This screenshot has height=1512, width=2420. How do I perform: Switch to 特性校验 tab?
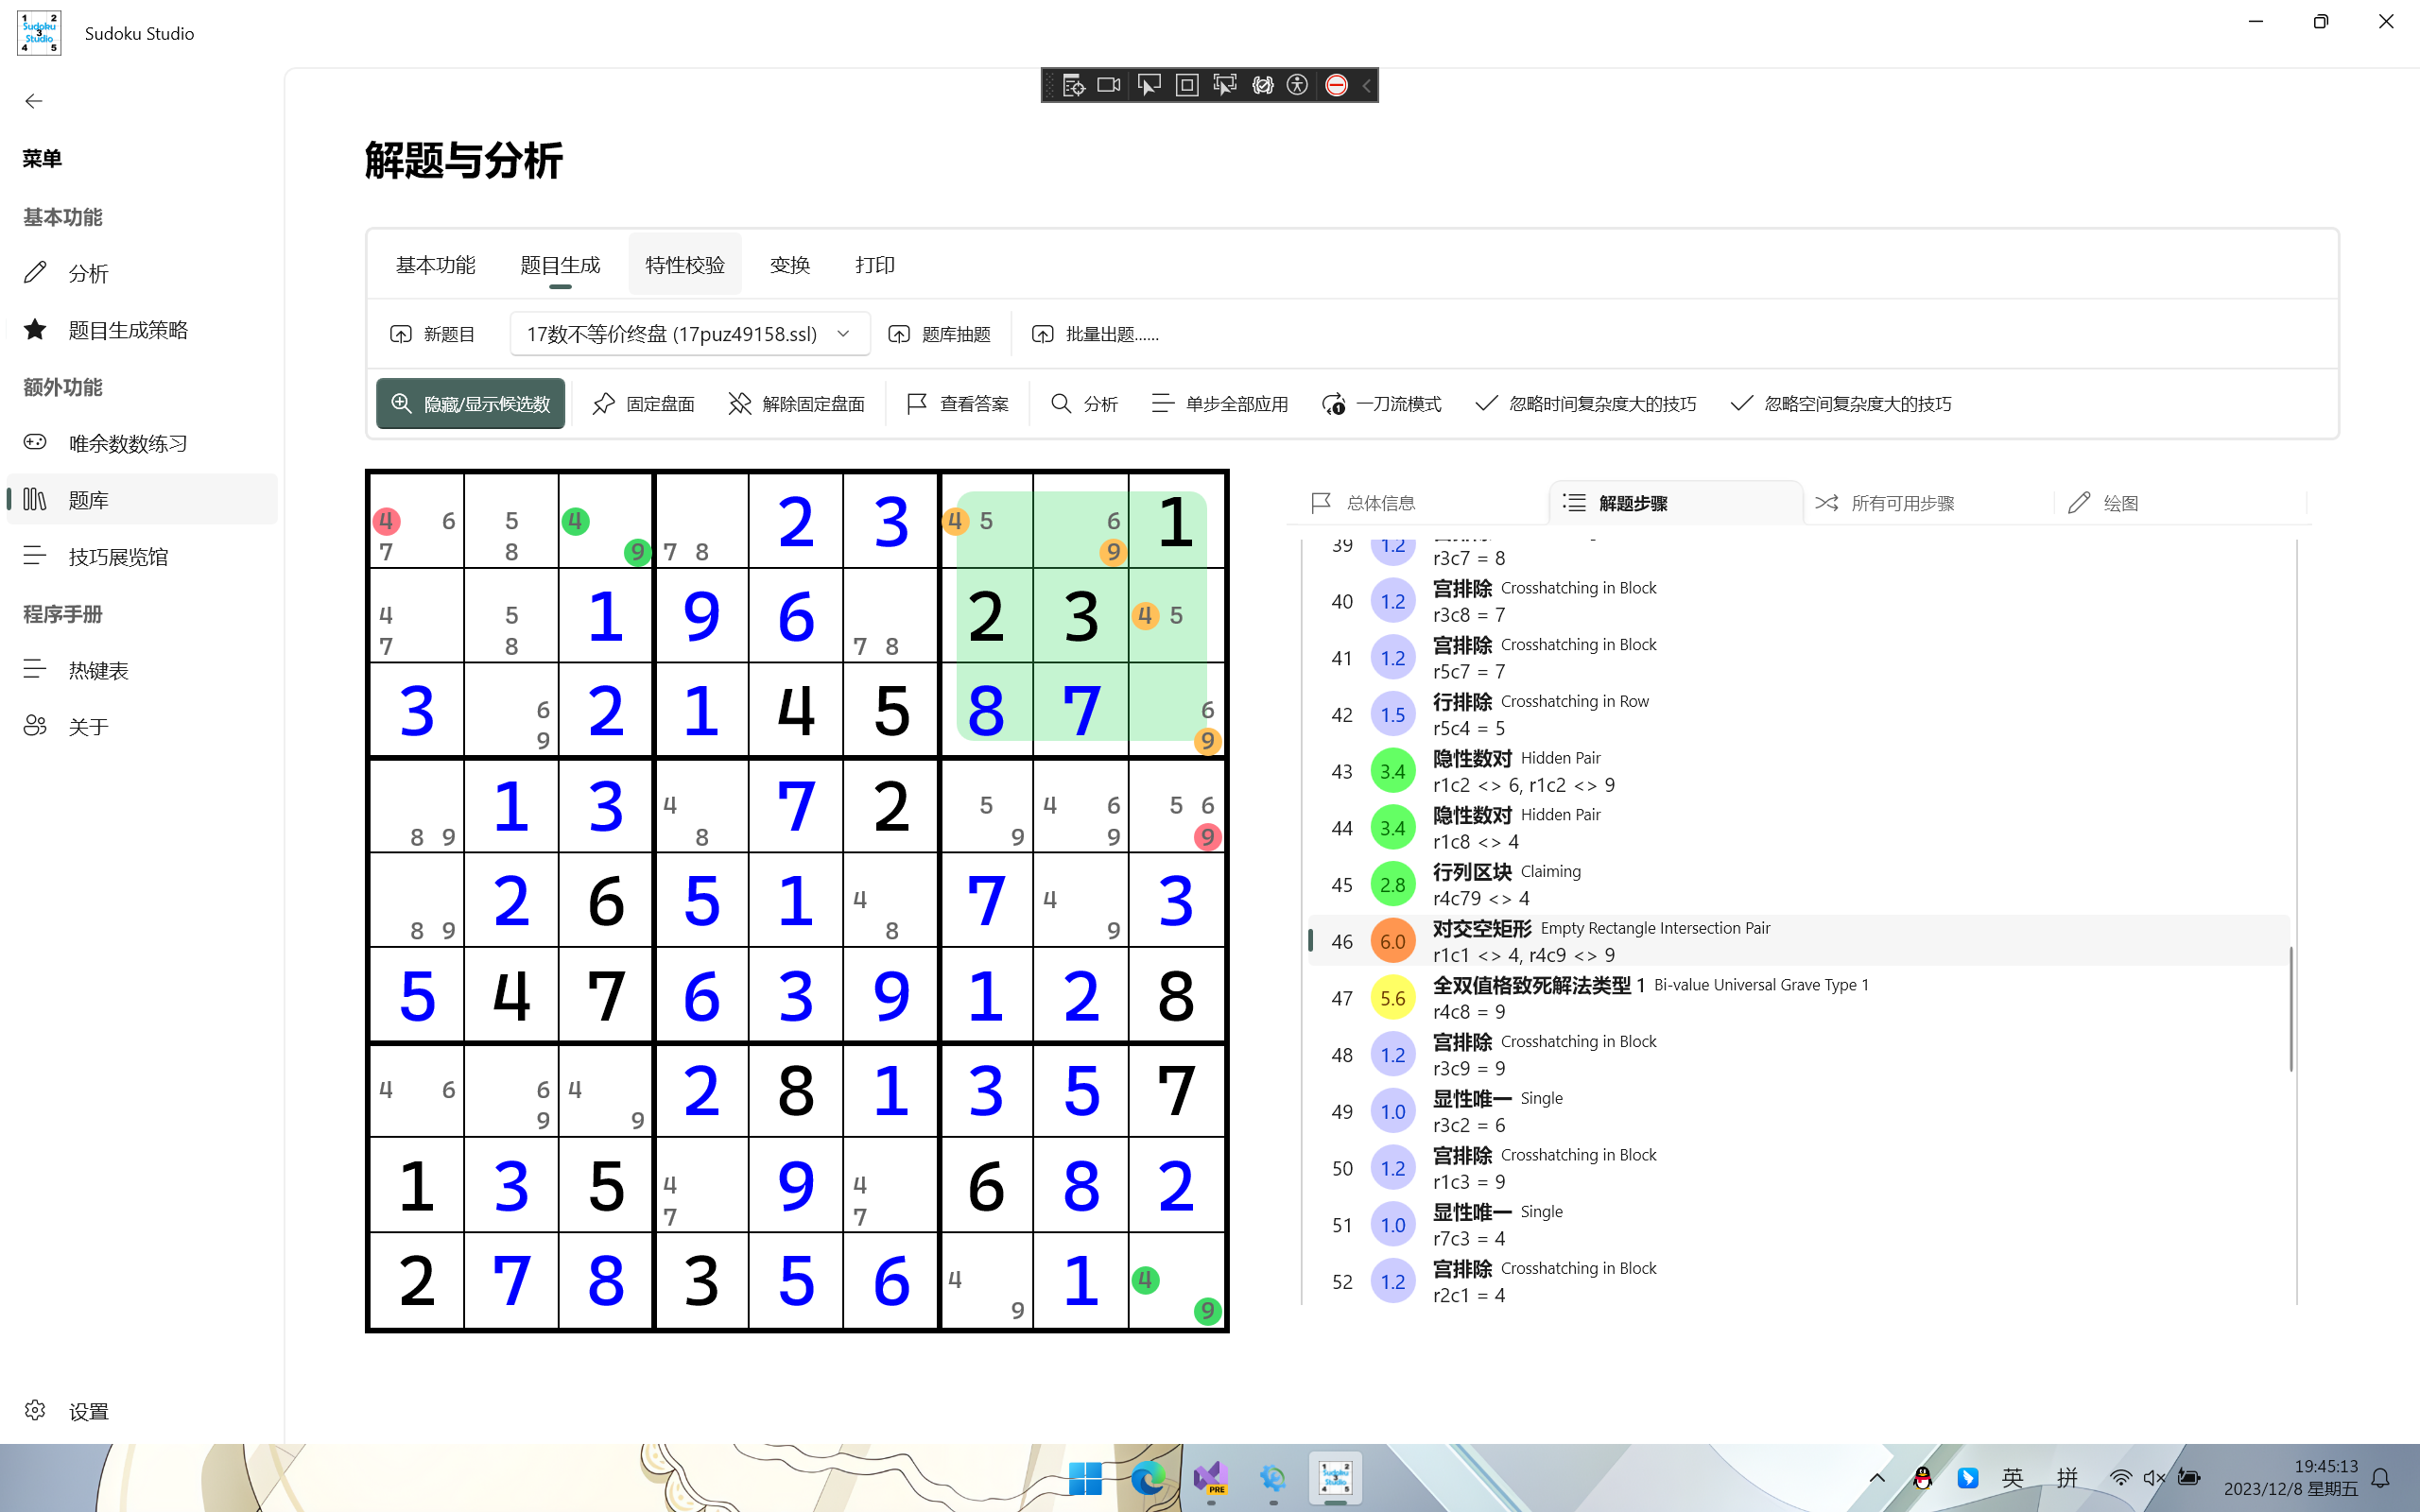pyautogui.click(x=685, y=265)
